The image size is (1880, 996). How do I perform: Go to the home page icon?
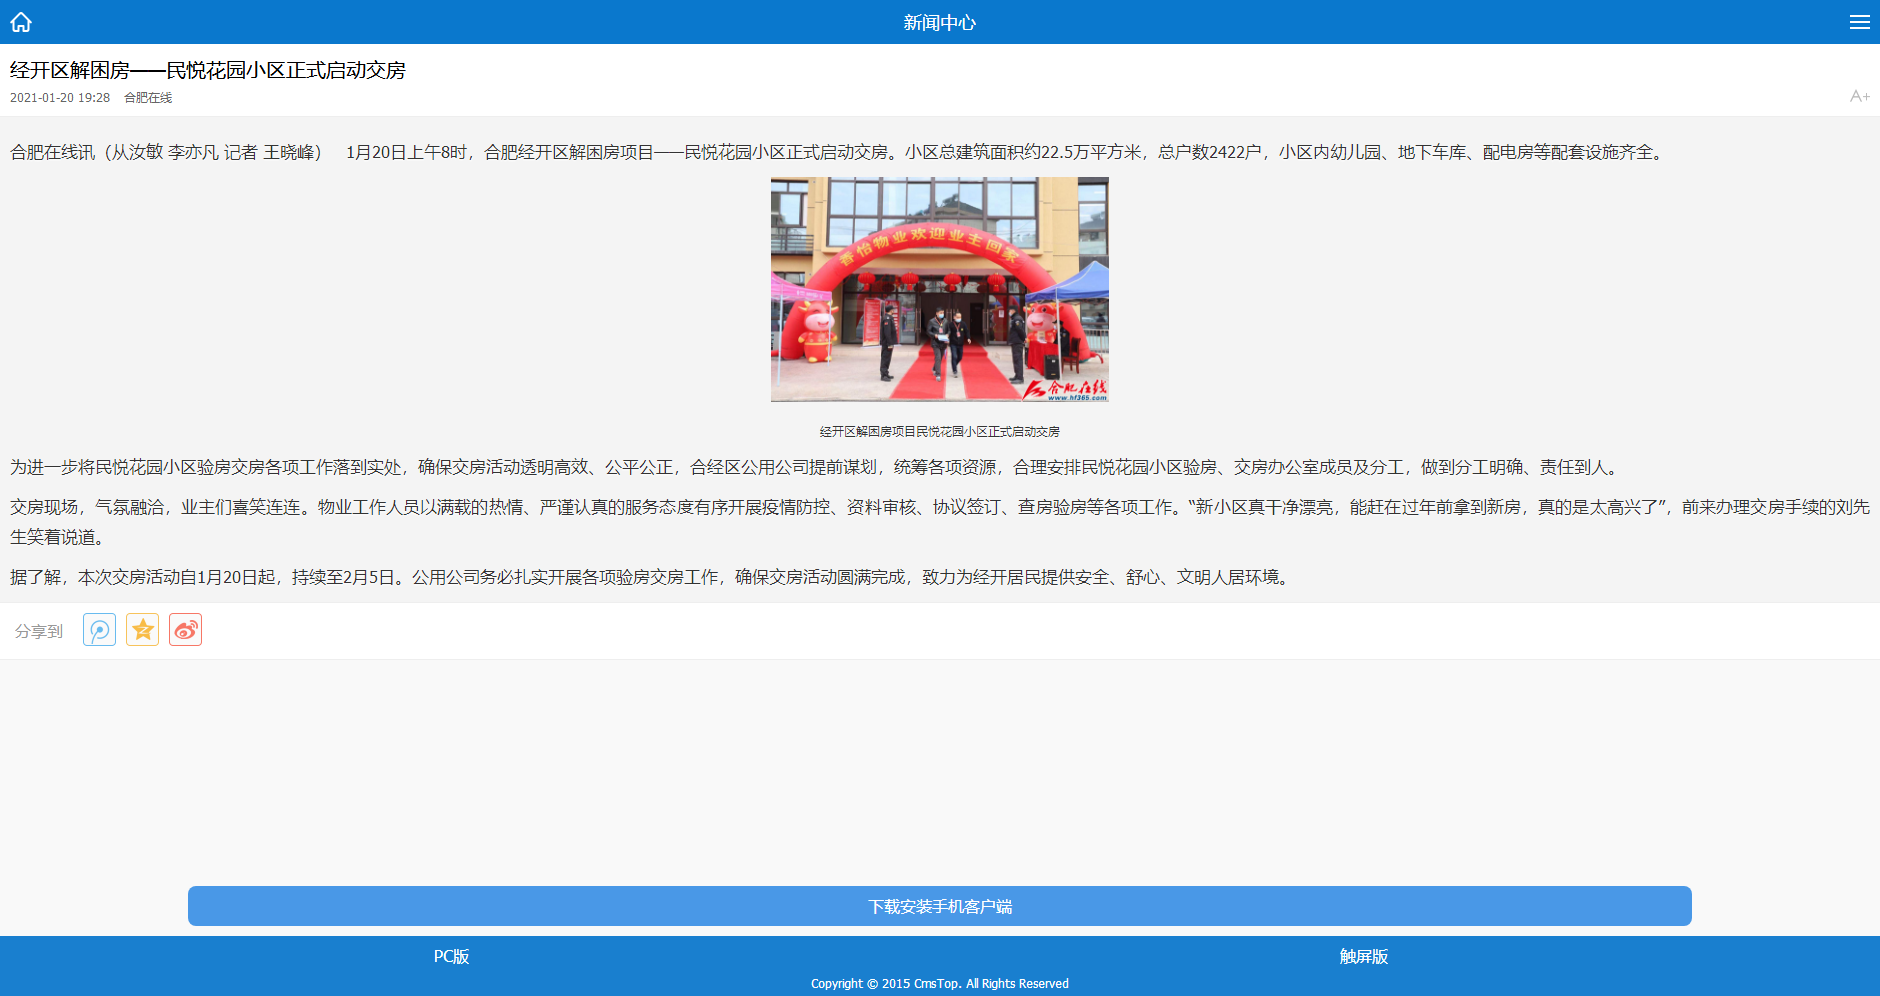[21, 22]
